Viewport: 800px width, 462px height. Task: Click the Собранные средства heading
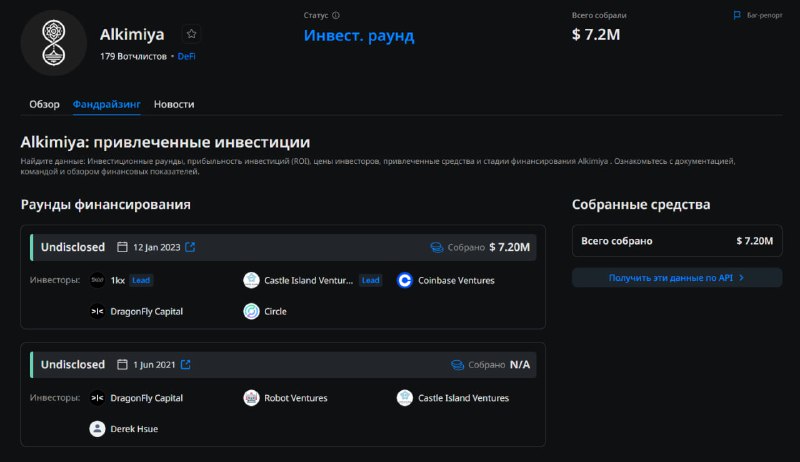(x=641, y=204)
